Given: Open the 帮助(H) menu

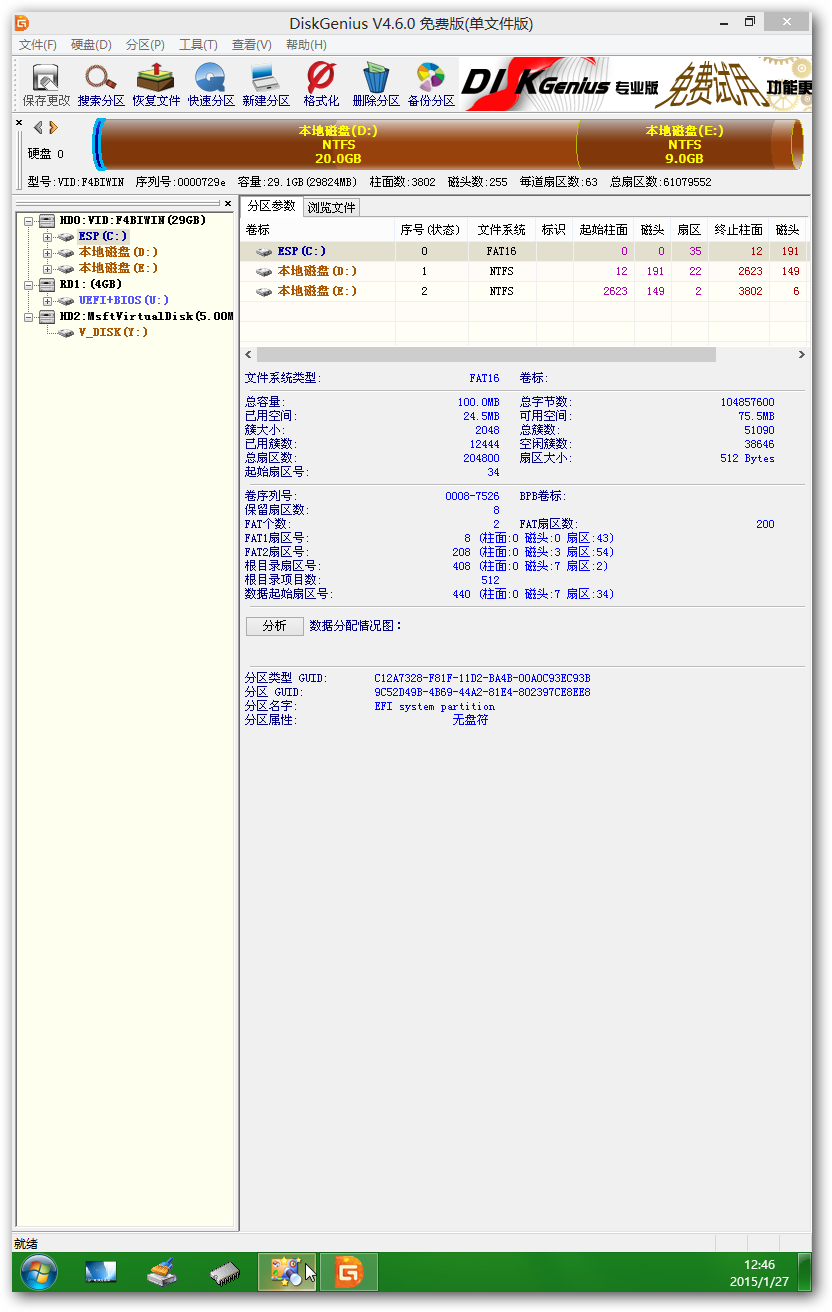Looking at the screenshot, I should click(x=306, y=45).
